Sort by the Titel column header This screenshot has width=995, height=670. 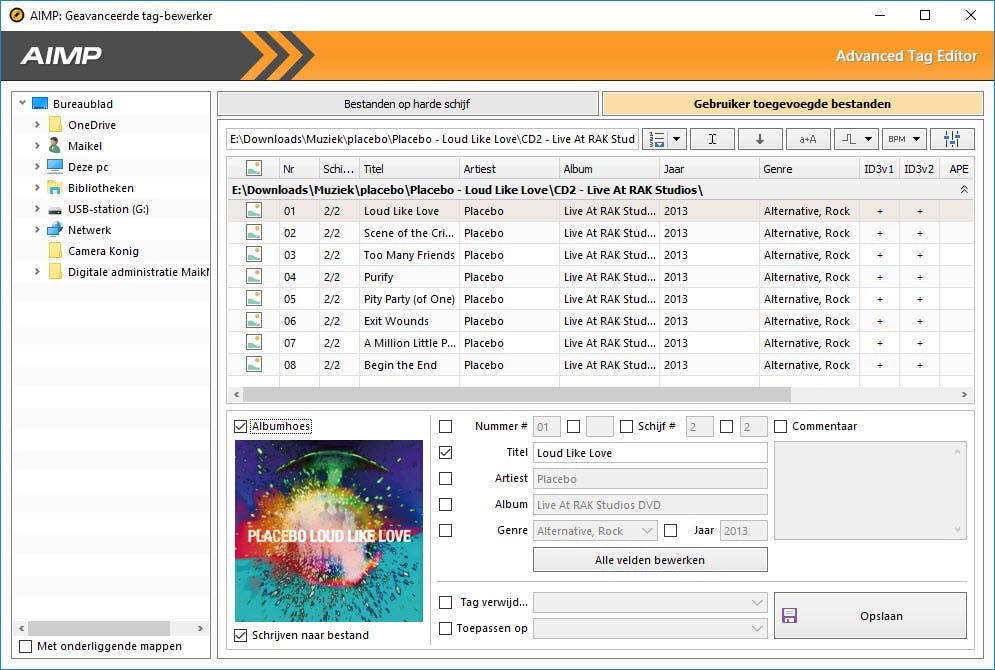pyautogui.click(x=409, y=169)
